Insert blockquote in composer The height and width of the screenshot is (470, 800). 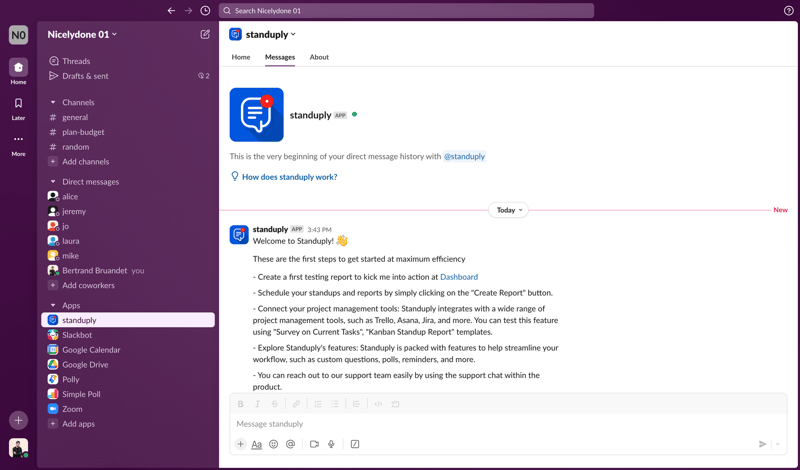pyautogui.click(x=356, y=404)
